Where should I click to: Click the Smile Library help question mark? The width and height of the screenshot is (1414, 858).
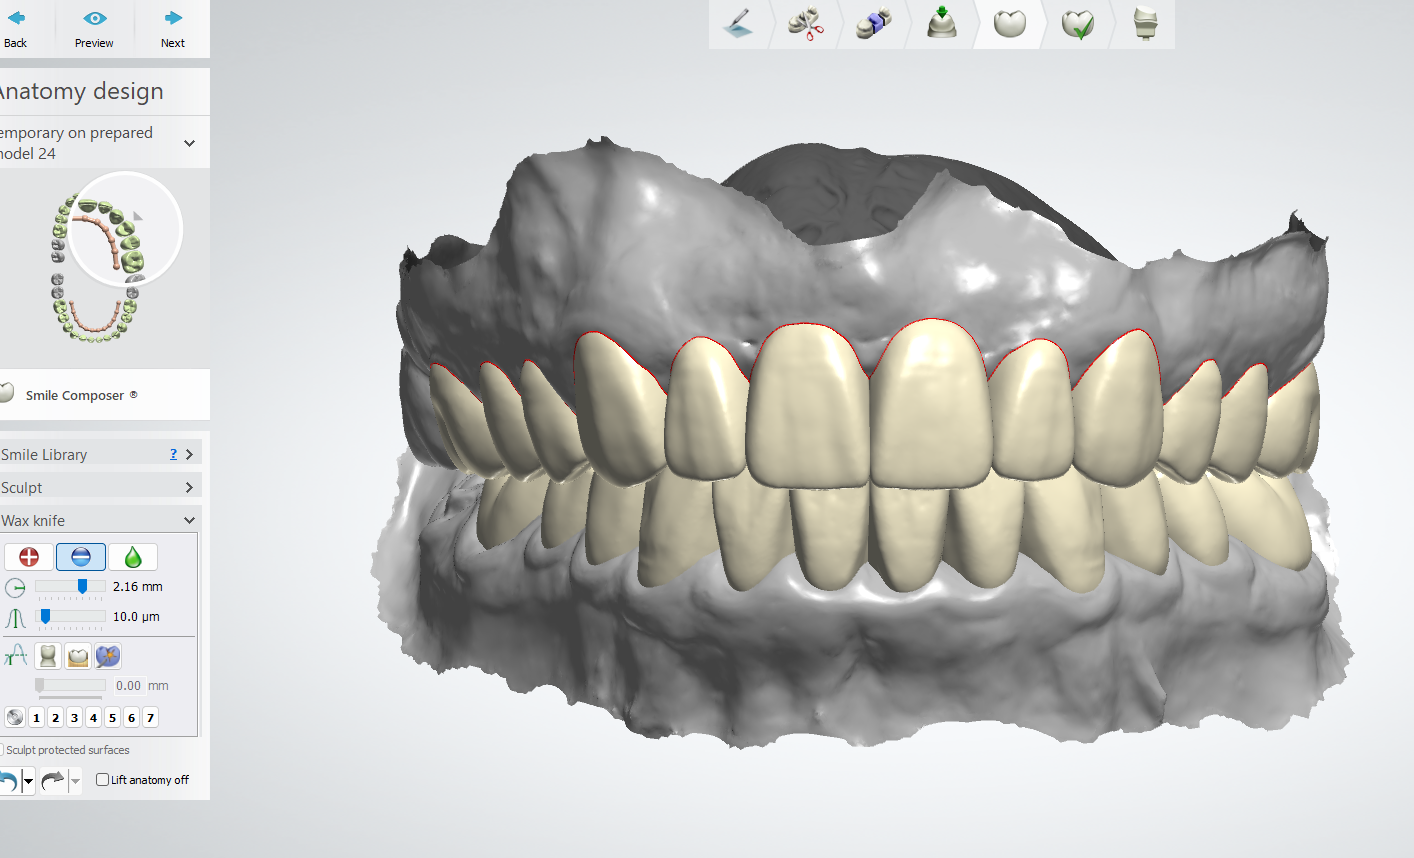(173, 454)
